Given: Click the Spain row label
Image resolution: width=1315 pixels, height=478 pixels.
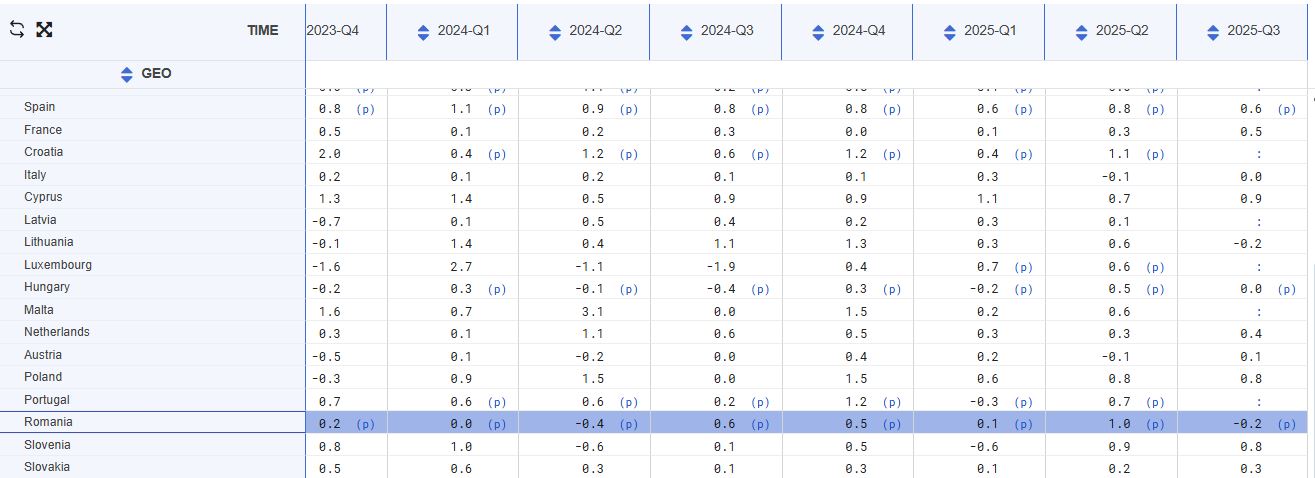Looking at the screenshot, I should pos(40,107).
